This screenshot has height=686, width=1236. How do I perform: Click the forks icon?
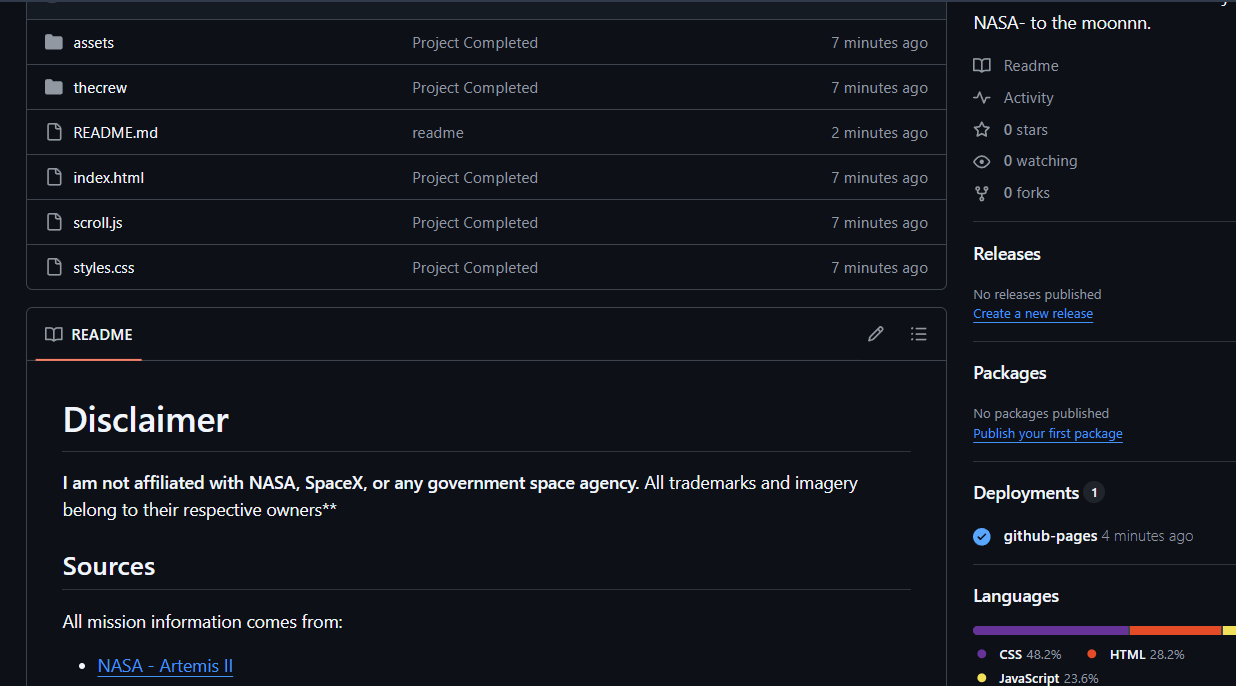(982, 193)
